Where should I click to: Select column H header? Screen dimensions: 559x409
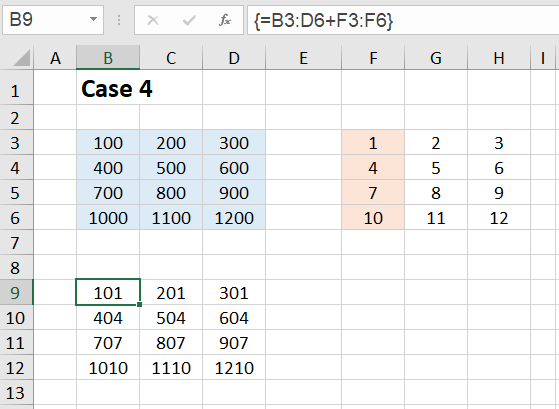click(499, 58)
